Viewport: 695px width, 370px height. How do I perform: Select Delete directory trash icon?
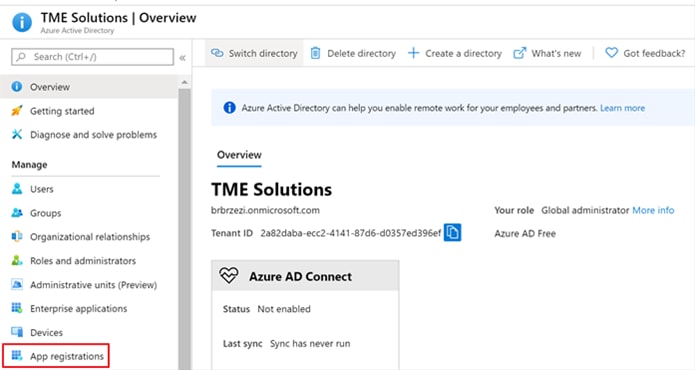coord(315,53)
